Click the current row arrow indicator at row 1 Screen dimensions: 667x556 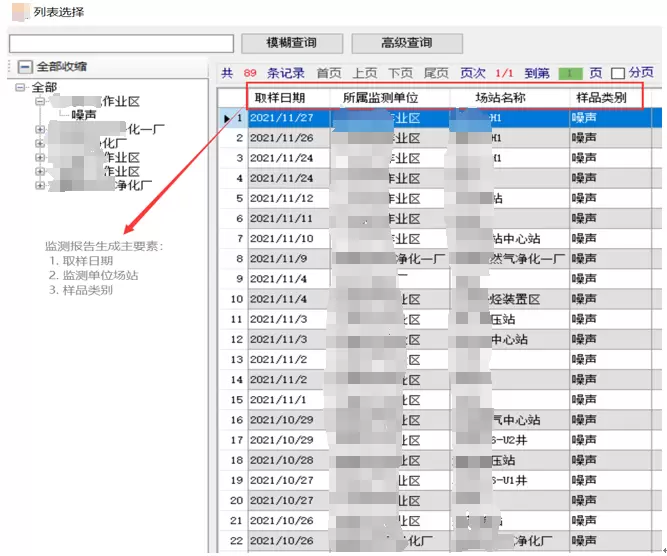(x=227, y=118)
